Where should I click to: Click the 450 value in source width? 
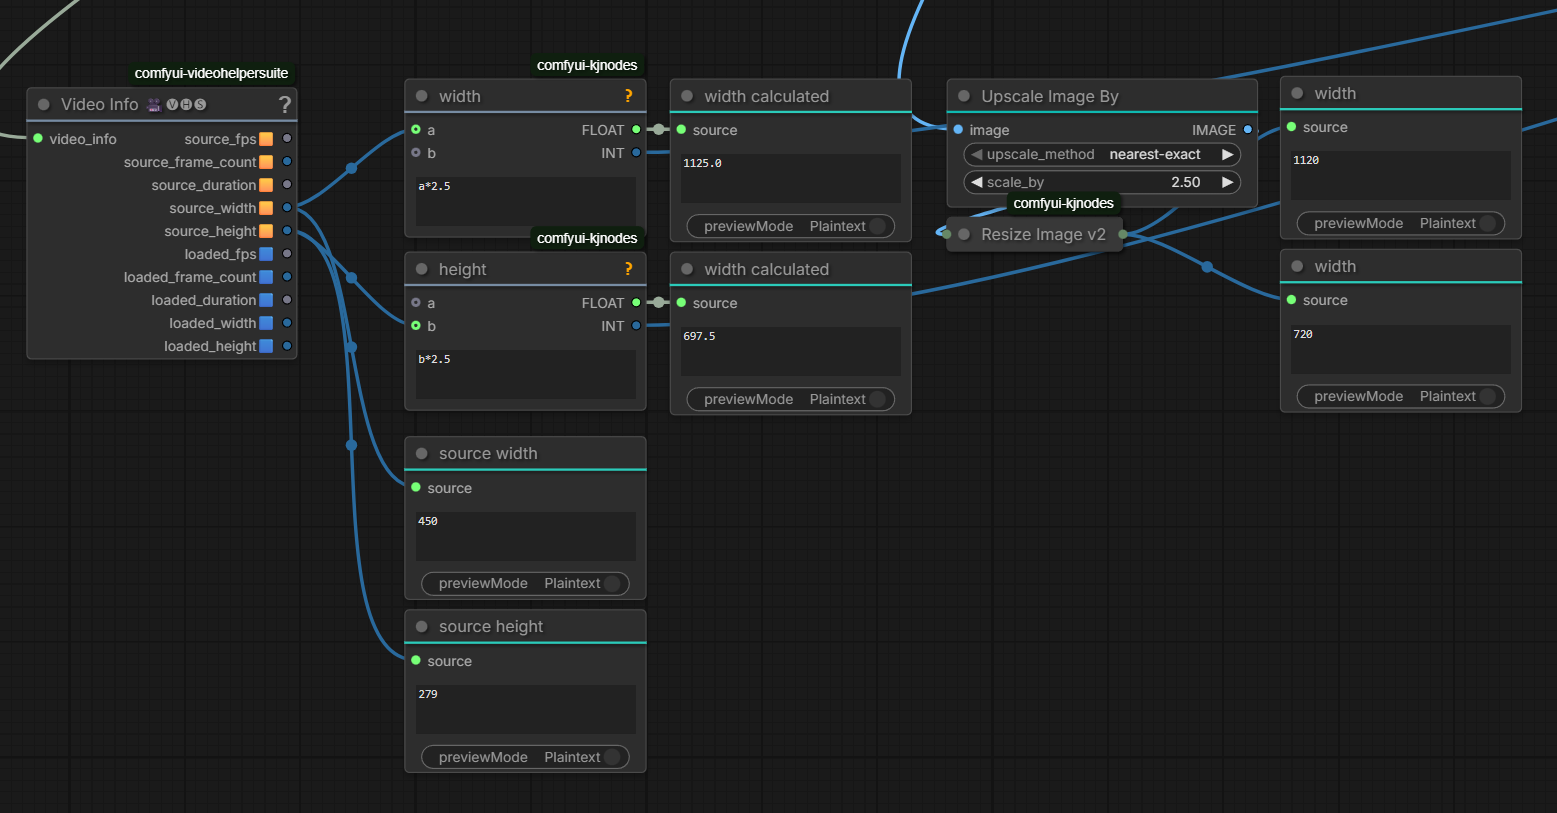(x=428, y=521)
